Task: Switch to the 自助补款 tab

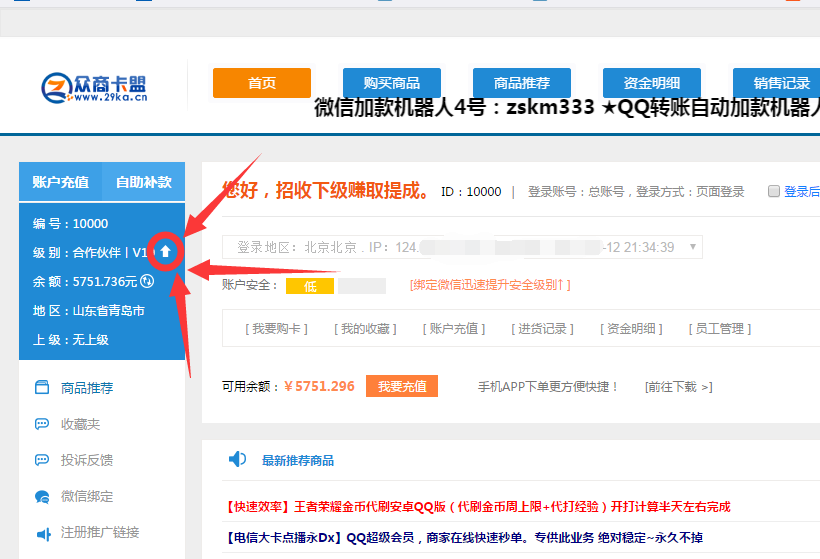Action: pyautogui.click(x=143, y=182)
